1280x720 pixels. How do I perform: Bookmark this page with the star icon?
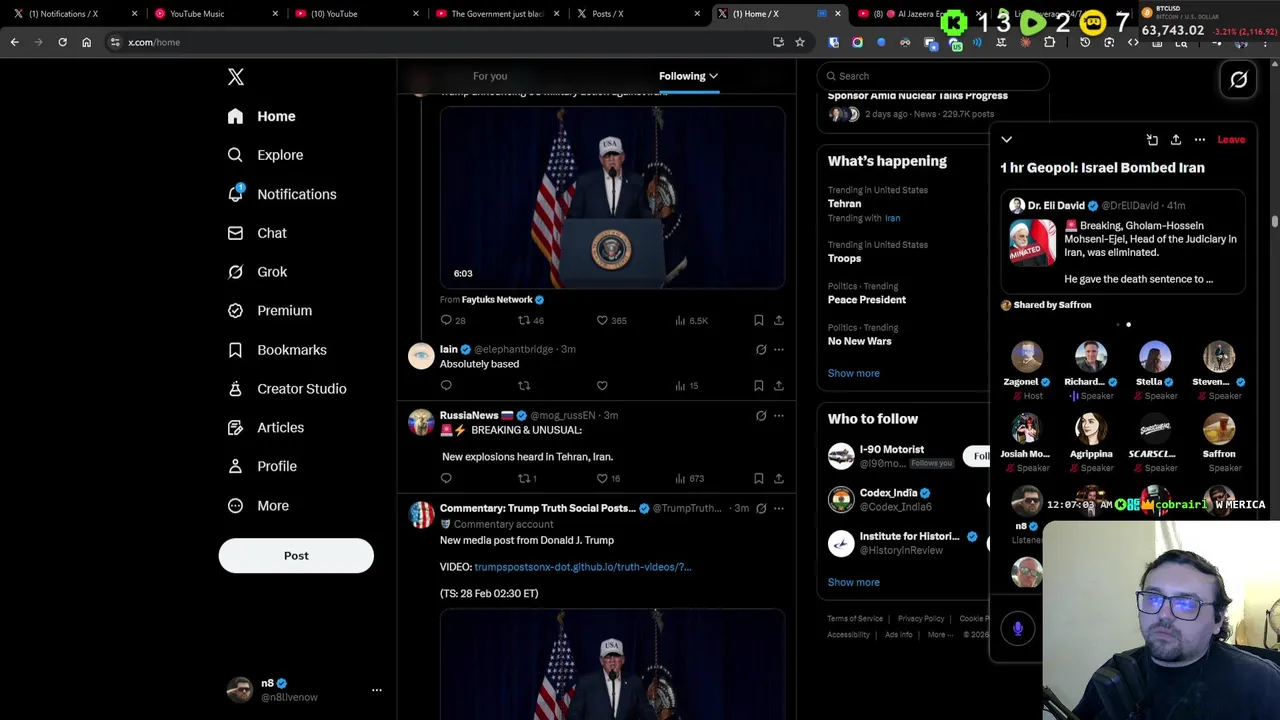point(800,42)
